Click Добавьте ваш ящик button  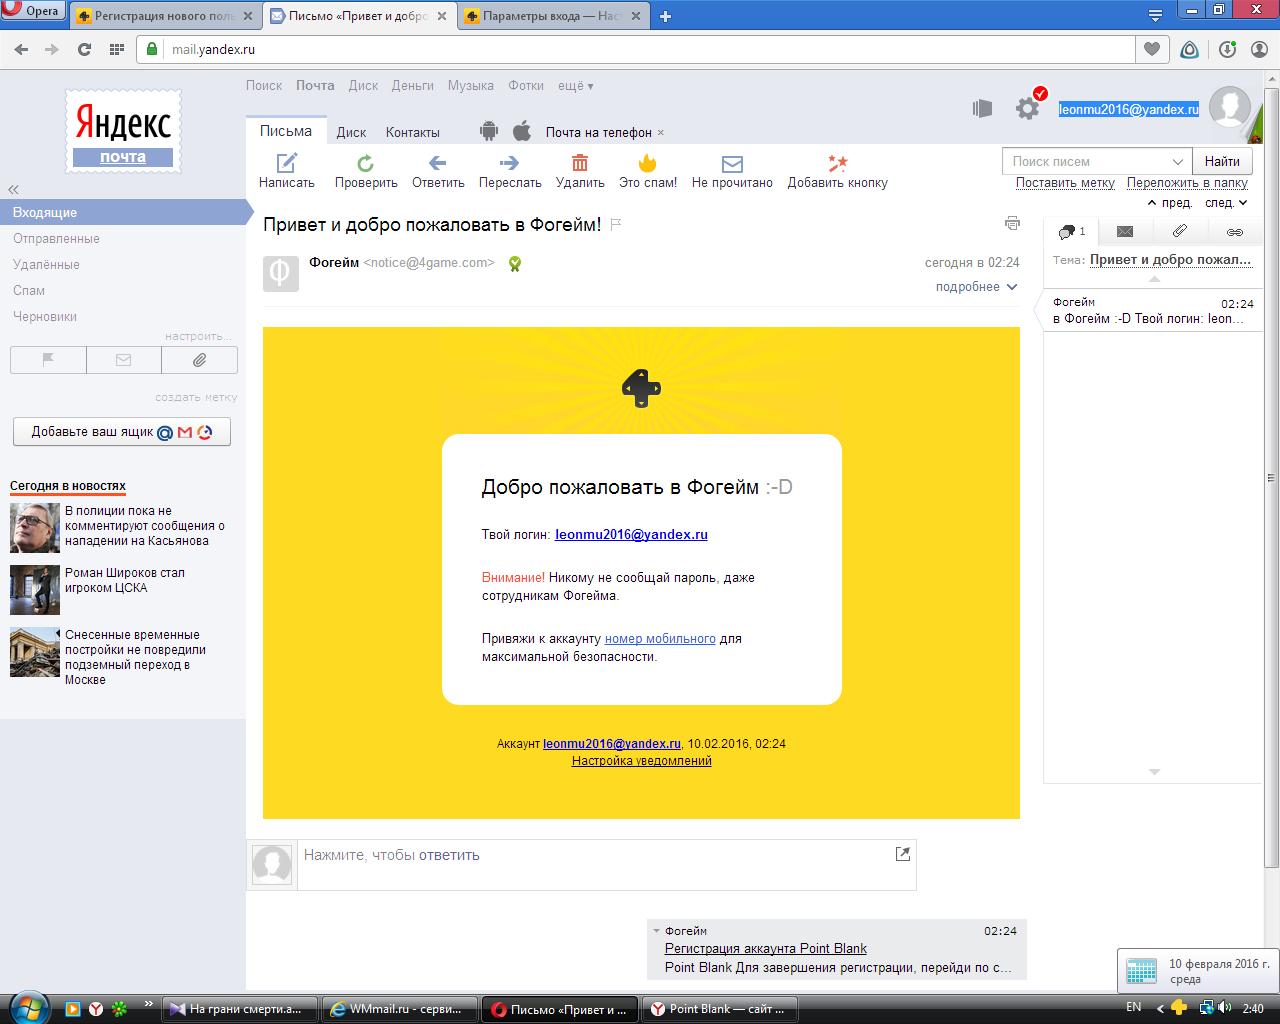[x=122, y=432]
